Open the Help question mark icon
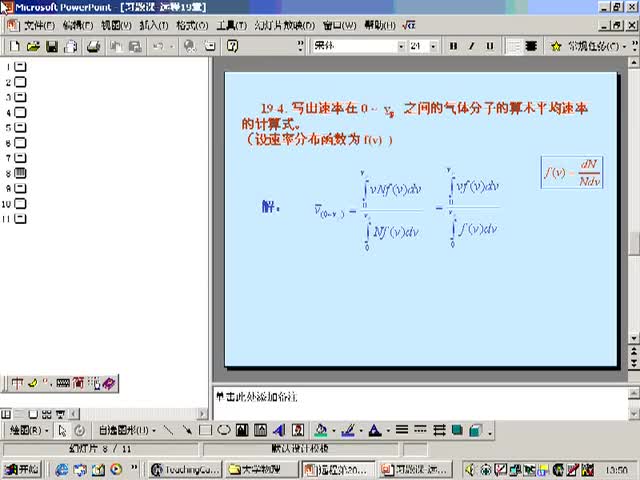This screenshot has height=480, width=640. [232, 46]
